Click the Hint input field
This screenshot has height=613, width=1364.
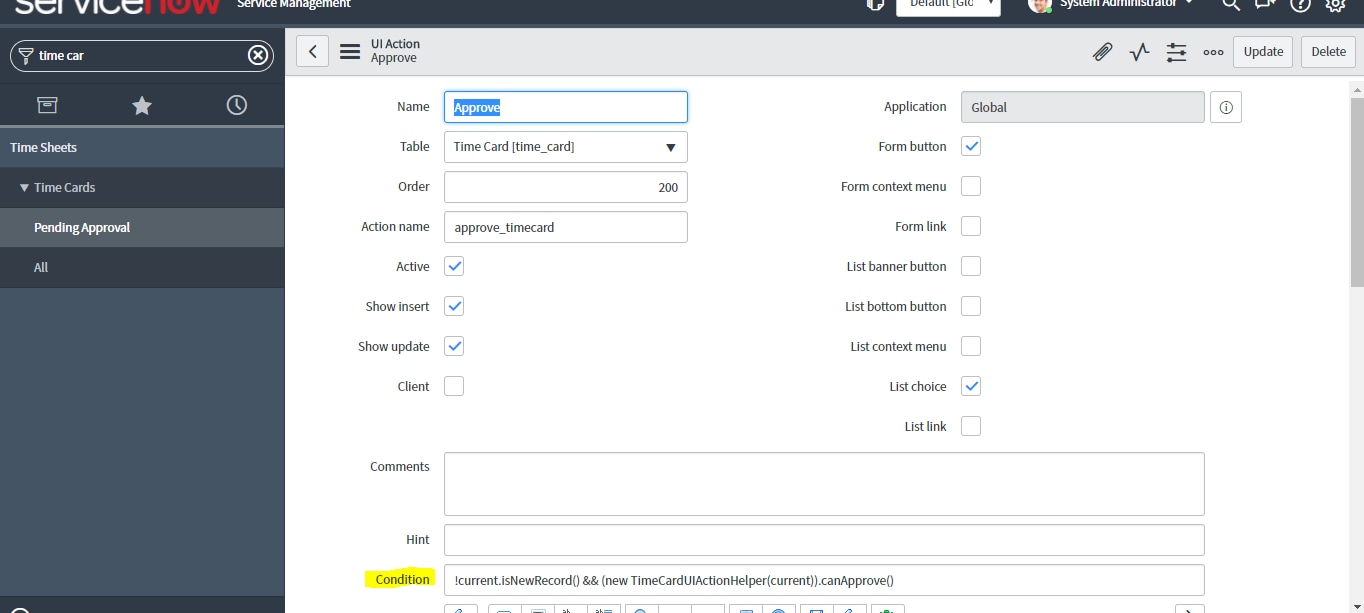pos(824,540)
